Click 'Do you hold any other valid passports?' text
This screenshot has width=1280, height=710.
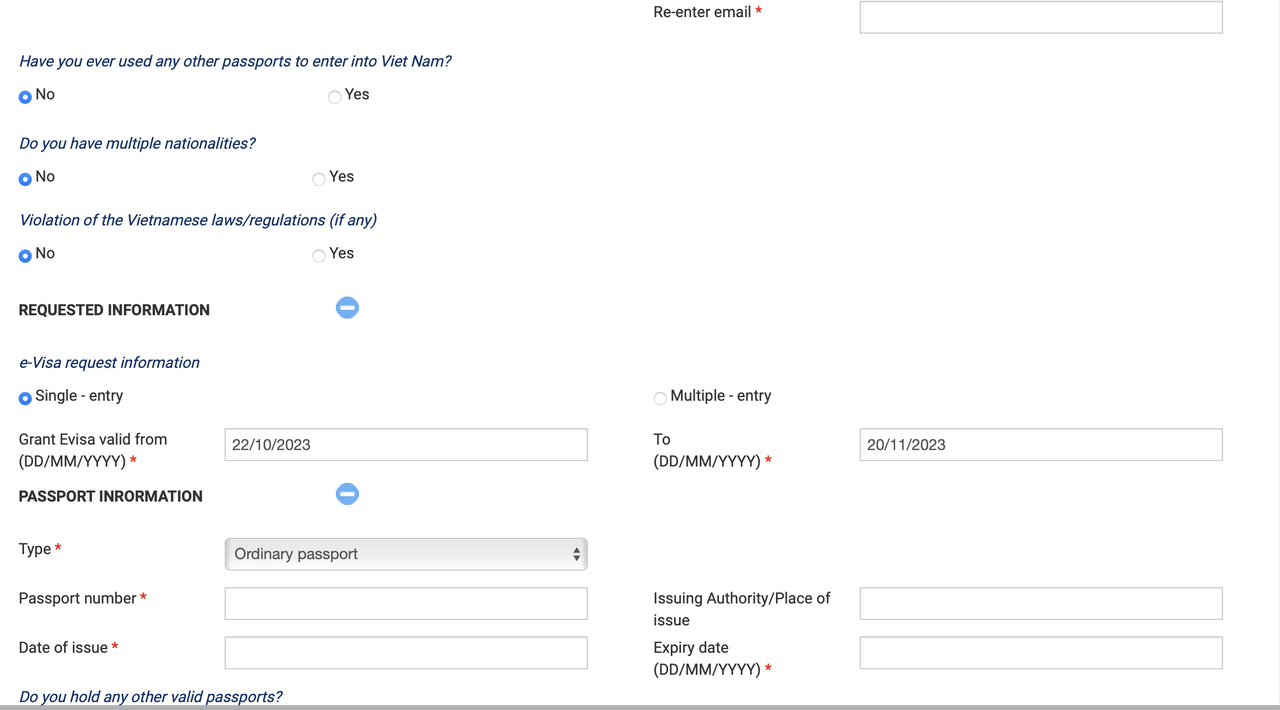[x=150, y=696]
